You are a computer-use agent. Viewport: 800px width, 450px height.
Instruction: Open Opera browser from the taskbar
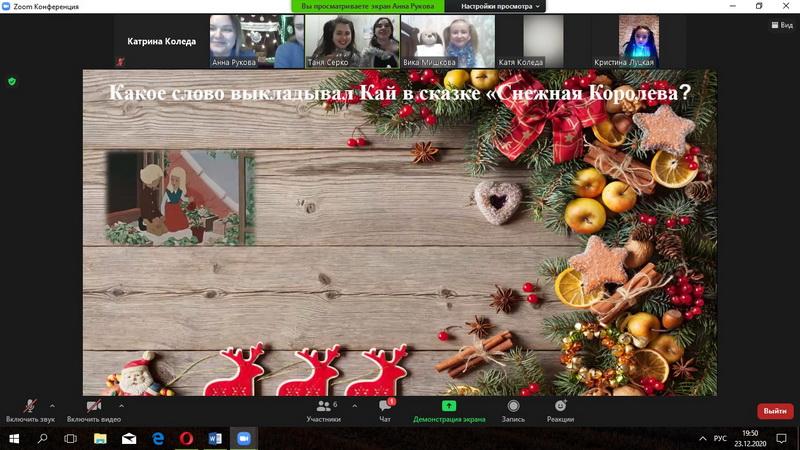(x=186, y=438)
